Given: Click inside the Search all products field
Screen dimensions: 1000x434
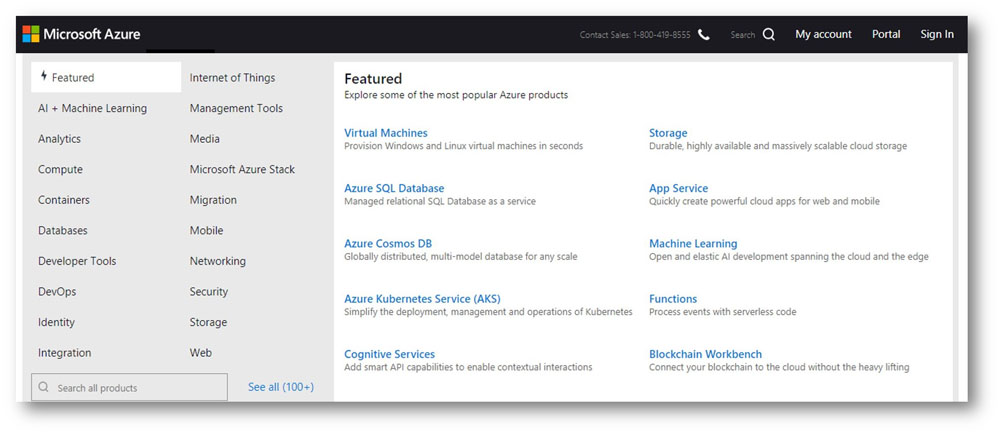Looking at the screenshot, I should (138, 388).
